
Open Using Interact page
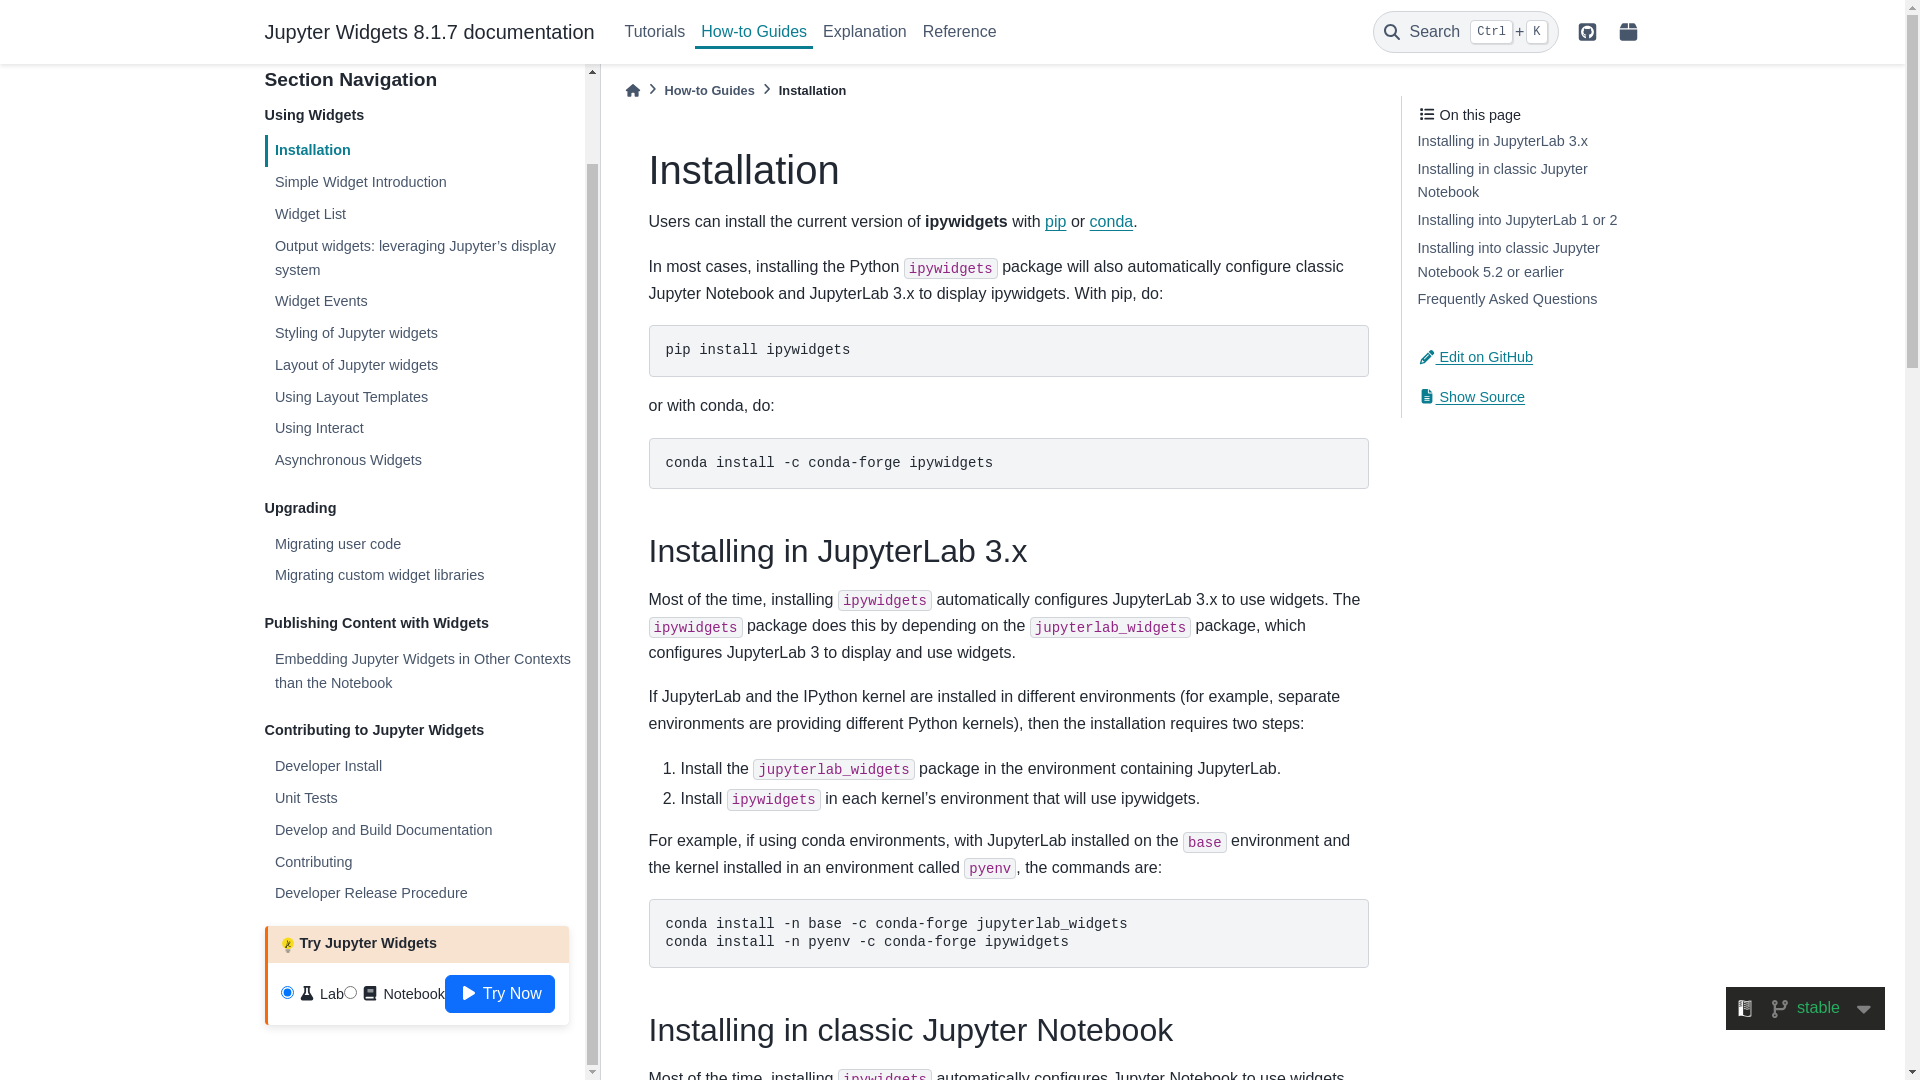point(319,429)
